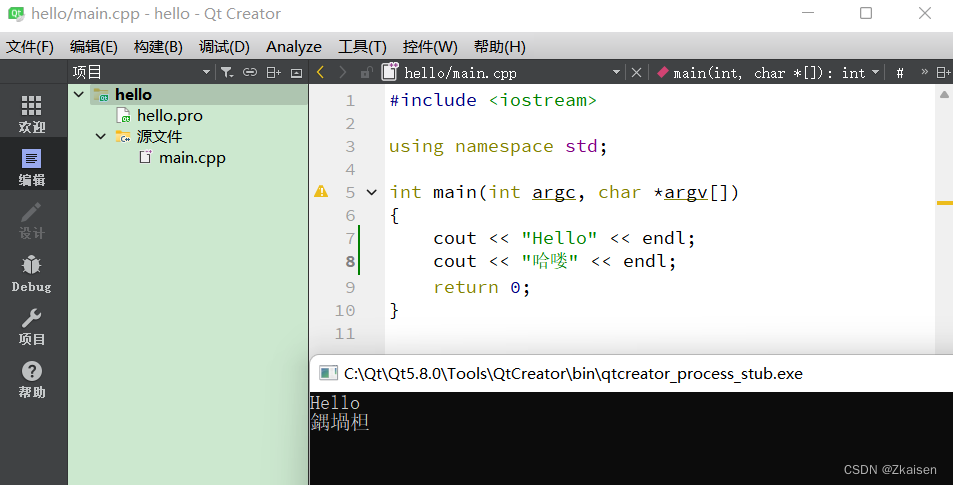
Task: Open the 帮助(H) menu
Action: pyautogui.click(x=500, y=47)
